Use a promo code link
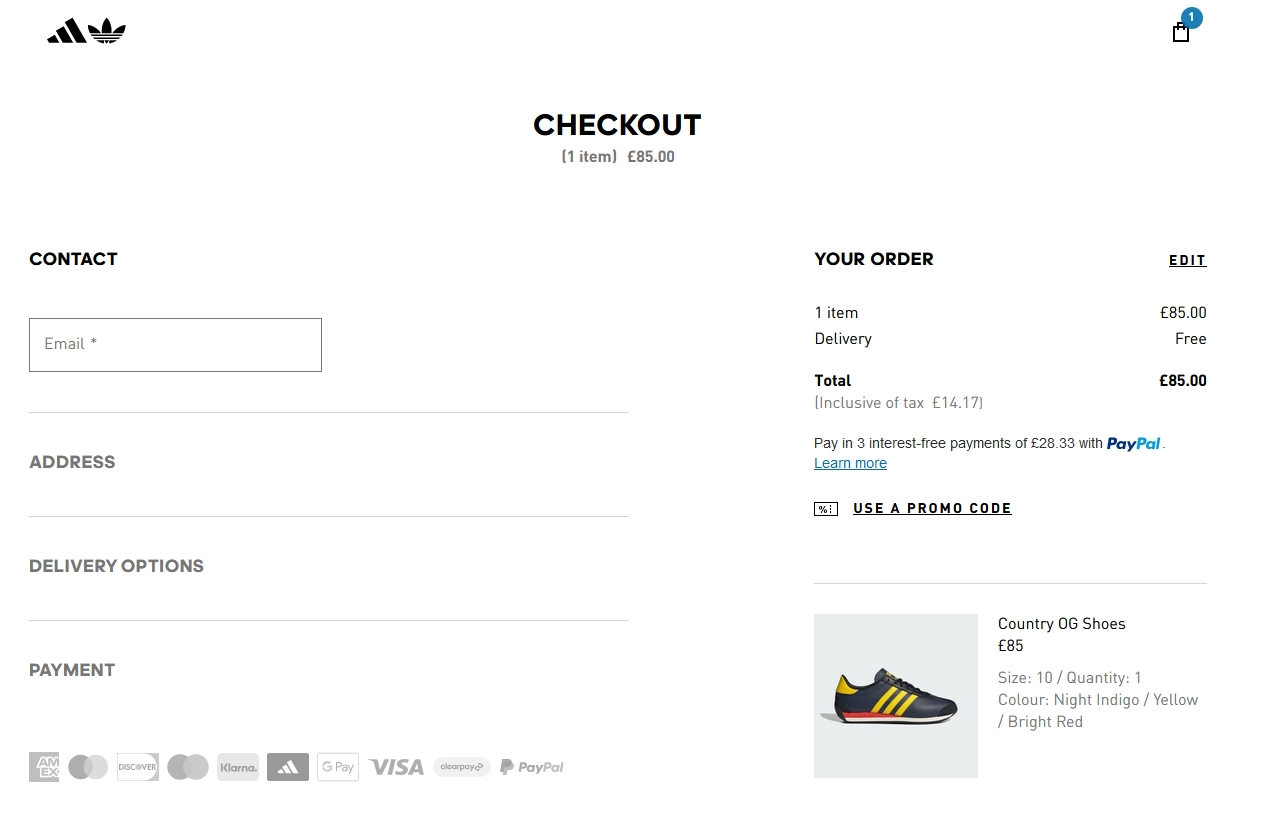Image resolution: width=1271 pixels, height=826 pixels. point(932,508)
